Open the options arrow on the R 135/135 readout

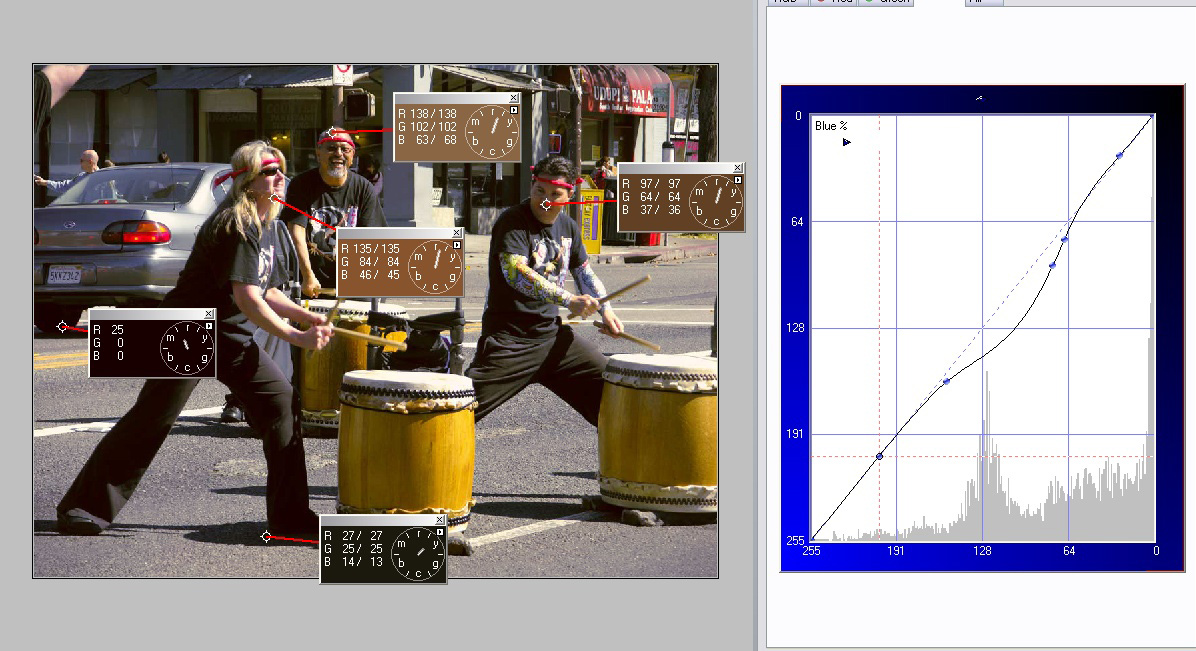click(x=457, y=245)
